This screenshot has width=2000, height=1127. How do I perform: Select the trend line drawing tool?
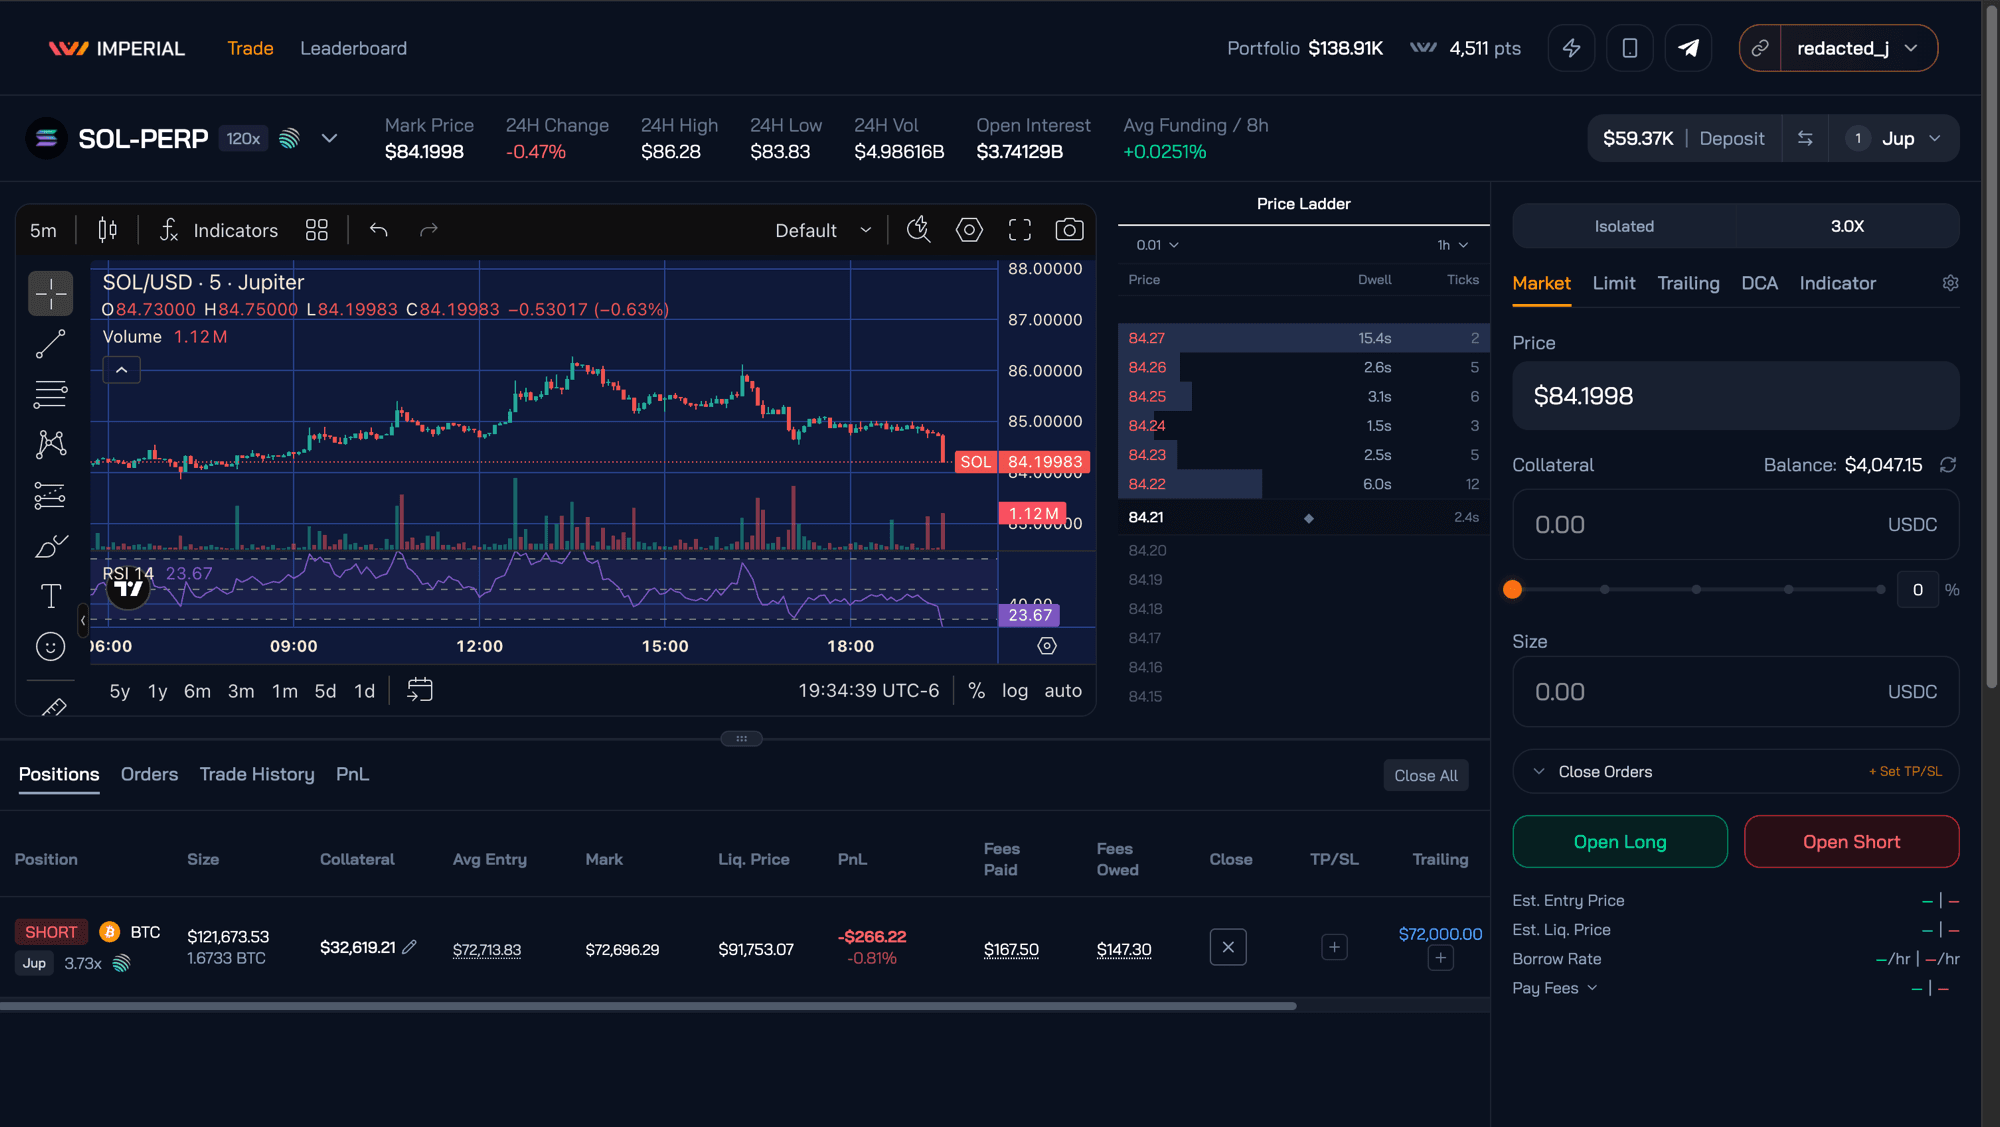pos(50,344)
